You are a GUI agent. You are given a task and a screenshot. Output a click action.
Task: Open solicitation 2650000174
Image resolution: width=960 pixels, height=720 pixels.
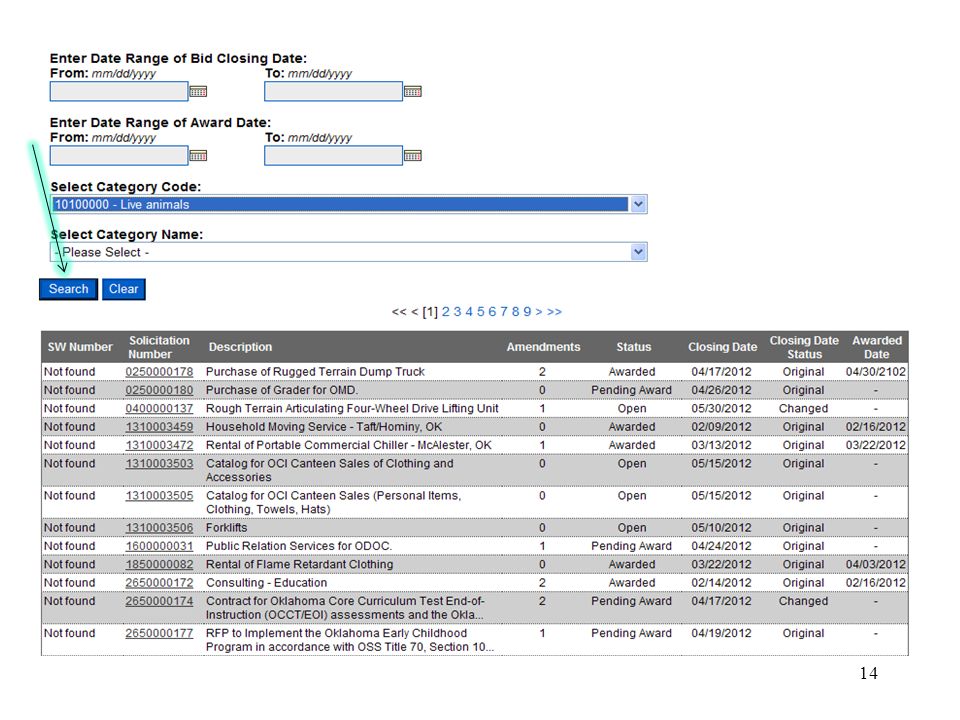[159, 601]
